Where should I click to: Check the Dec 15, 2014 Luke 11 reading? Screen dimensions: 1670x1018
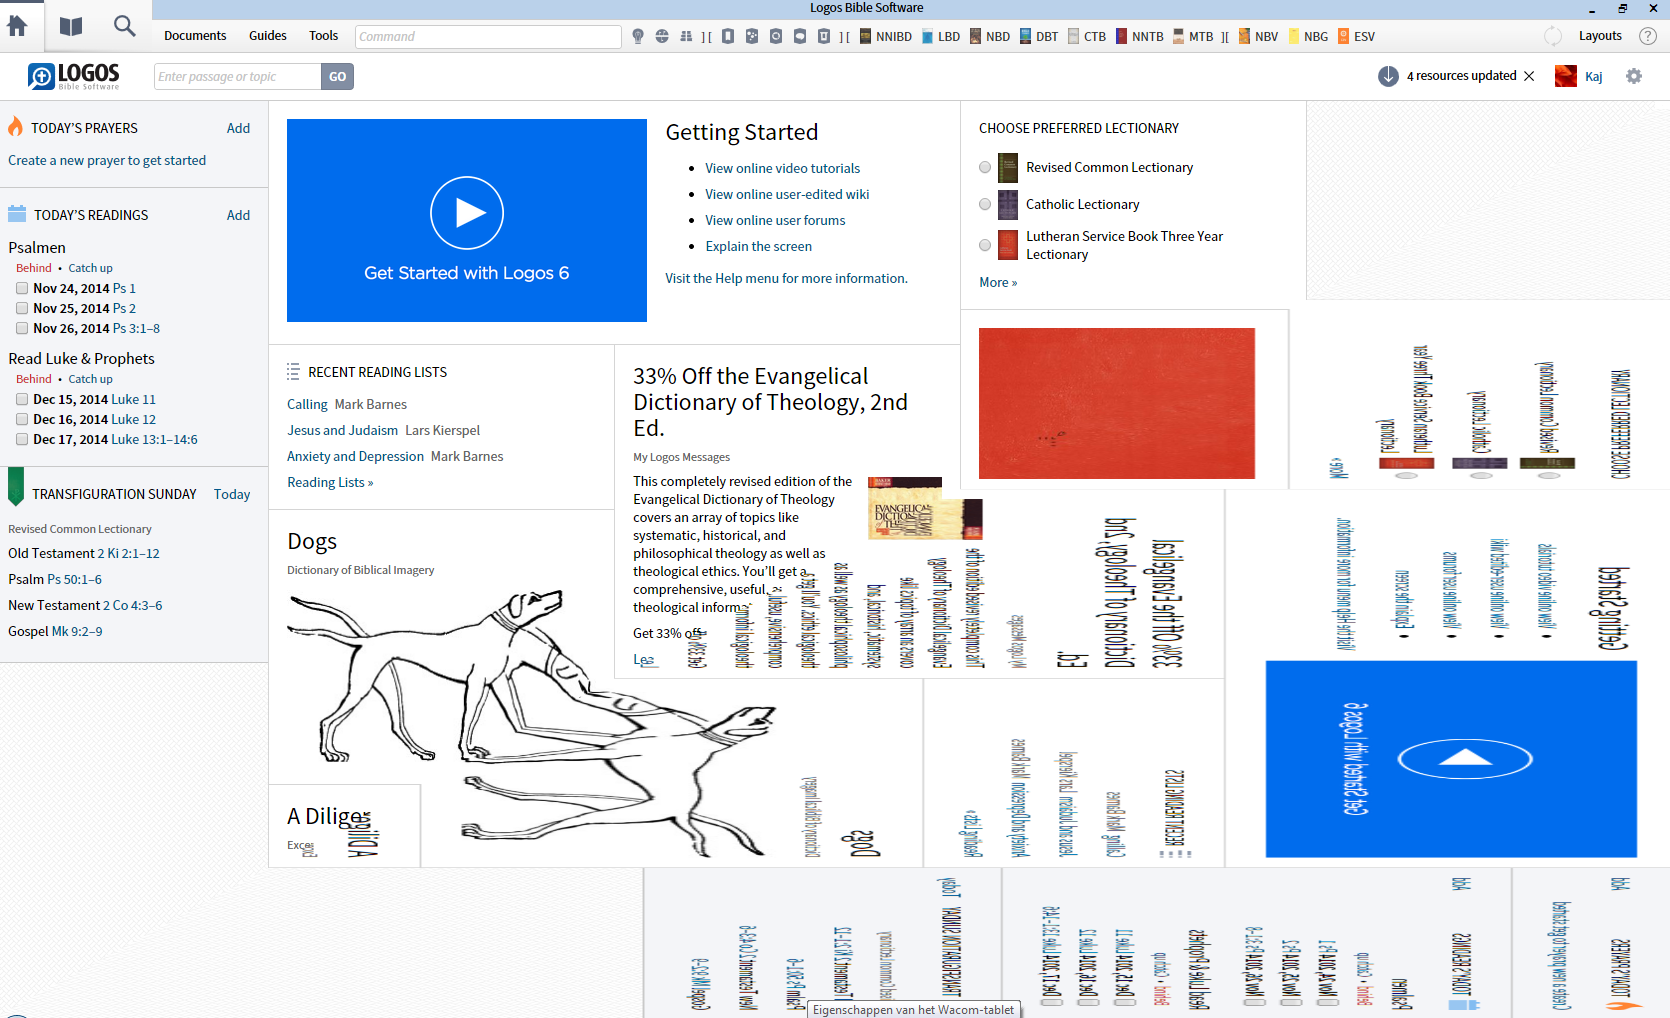coord(22,399)
